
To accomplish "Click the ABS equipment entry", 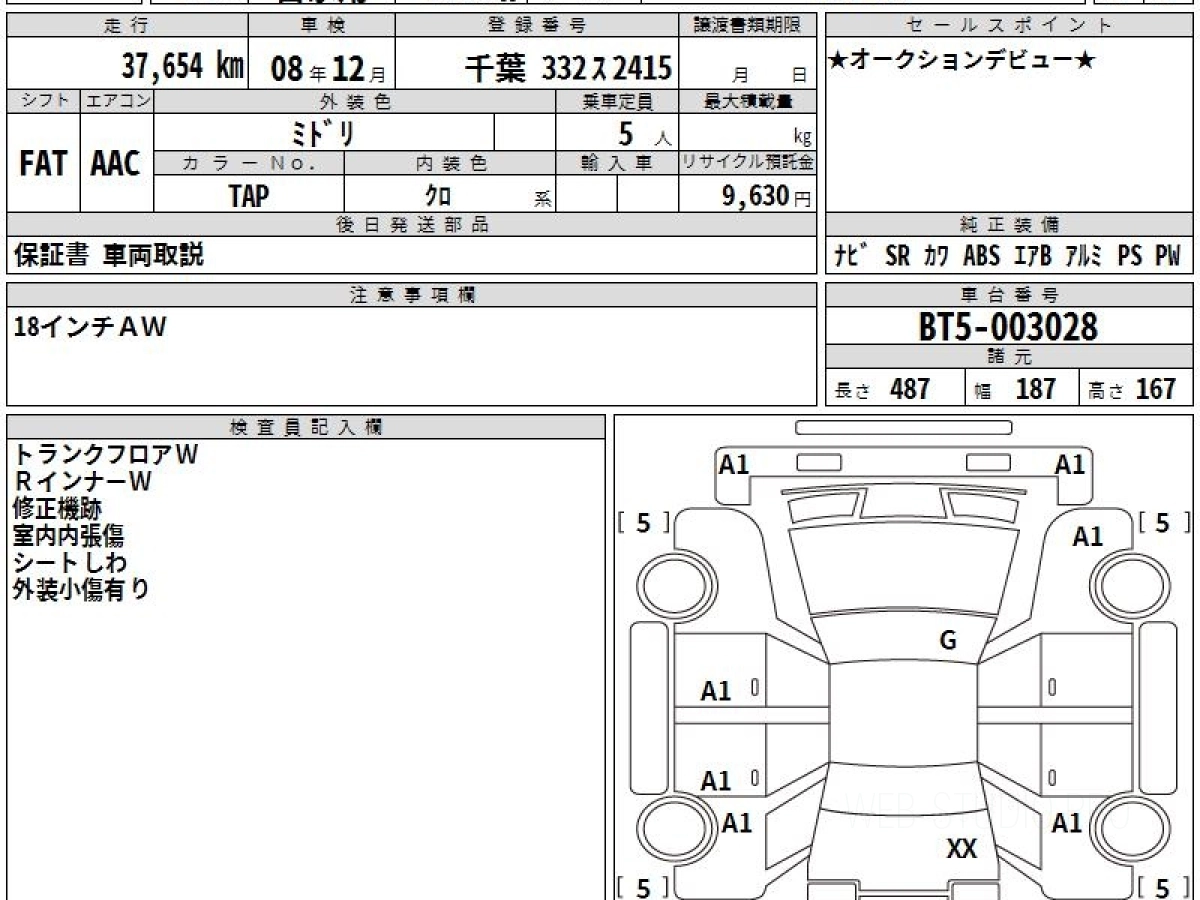I will (981, 256).
